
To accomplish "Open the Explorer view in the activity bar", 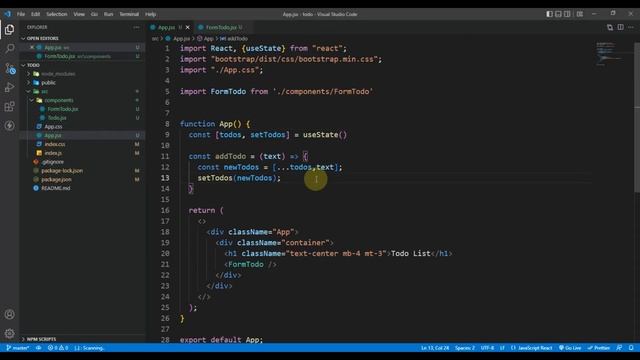I will pyautogui.click(x=9, y=29).
